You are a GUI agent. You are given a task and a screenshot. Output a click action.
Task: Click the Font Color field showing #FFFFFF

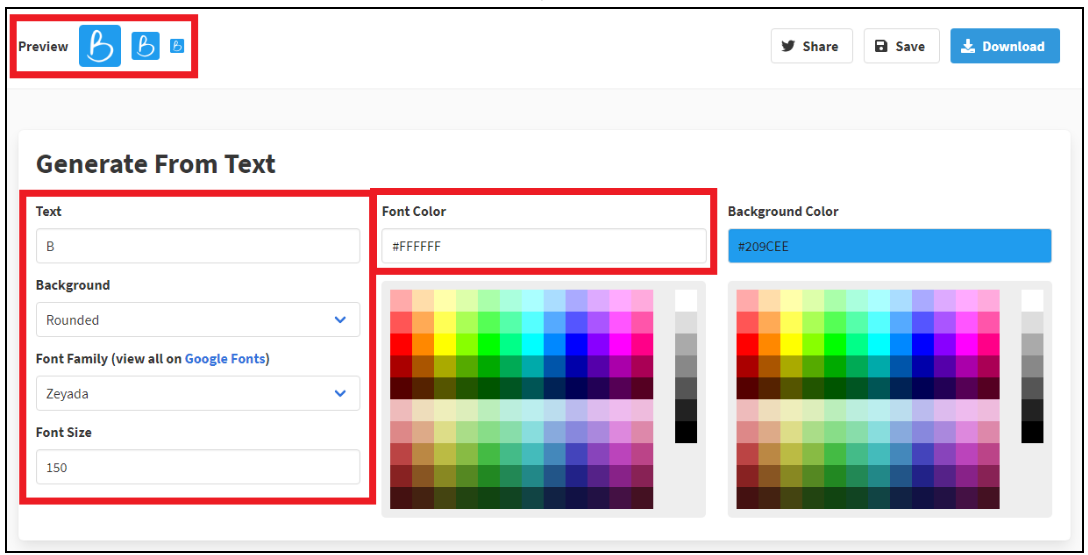[x=544, y=246]
